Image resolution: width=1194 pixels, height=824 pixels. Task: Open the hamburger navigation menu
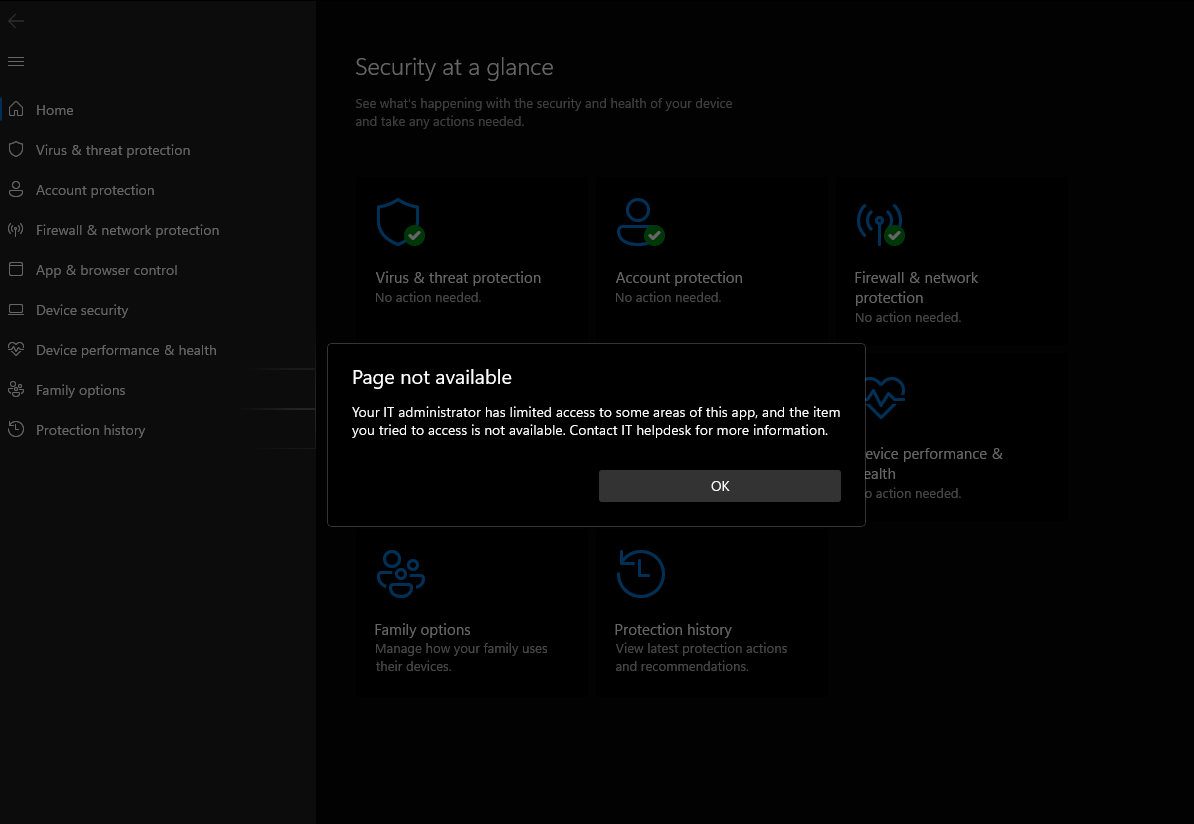16,62
